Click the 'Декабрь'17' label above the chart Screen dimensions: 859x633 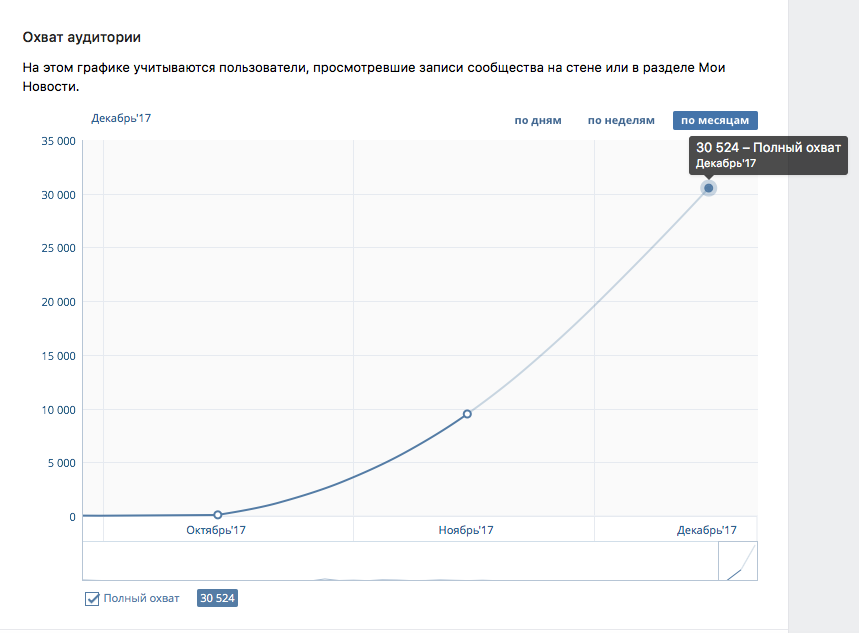(121, 118)
